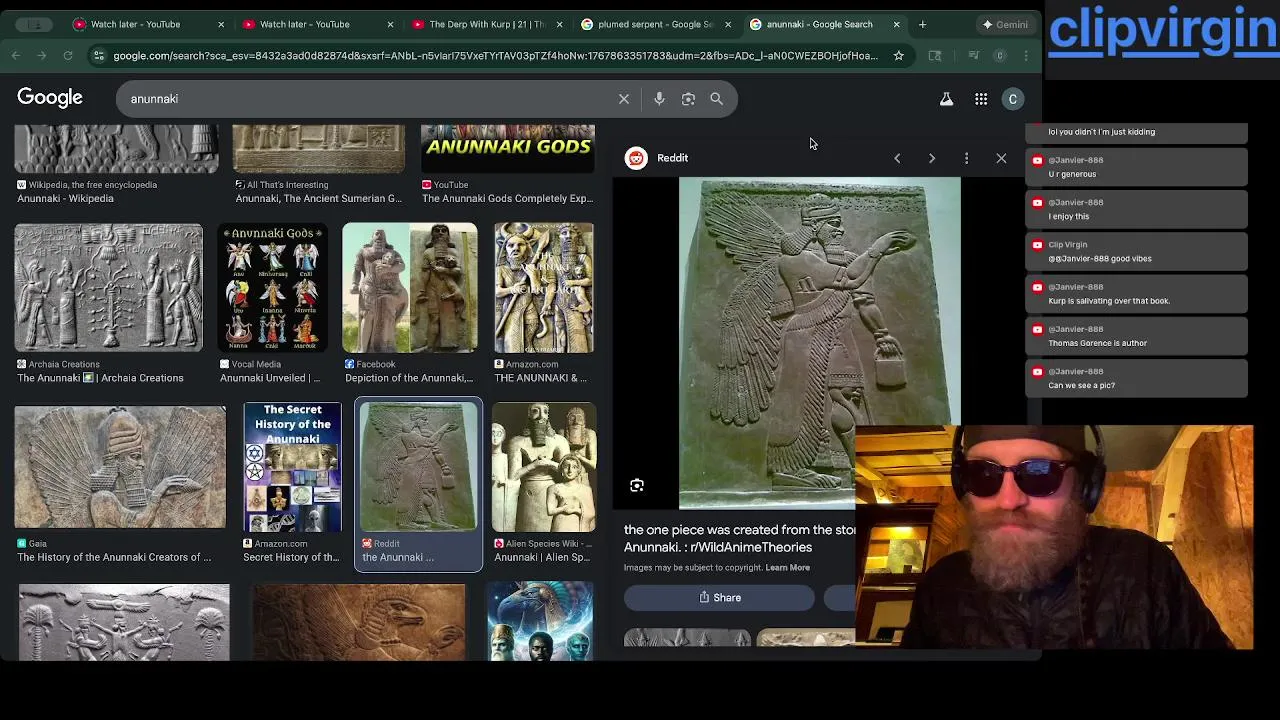Viewport: 1280px width, 720px height.
Task: Close the first Watch later tab
Action: coord(221,24)
